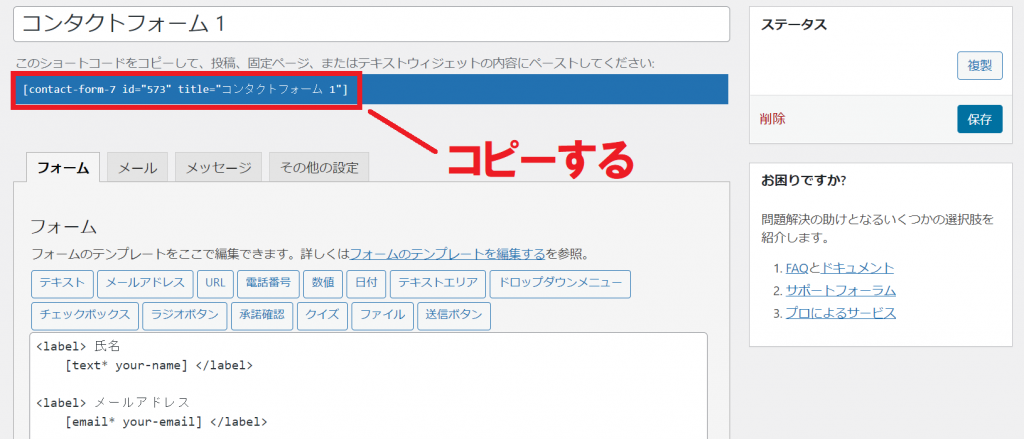Insert a テキストエリア tag
Viewport: 1024px width, 439px height.
pyautogui.click(x=438, y=284)
